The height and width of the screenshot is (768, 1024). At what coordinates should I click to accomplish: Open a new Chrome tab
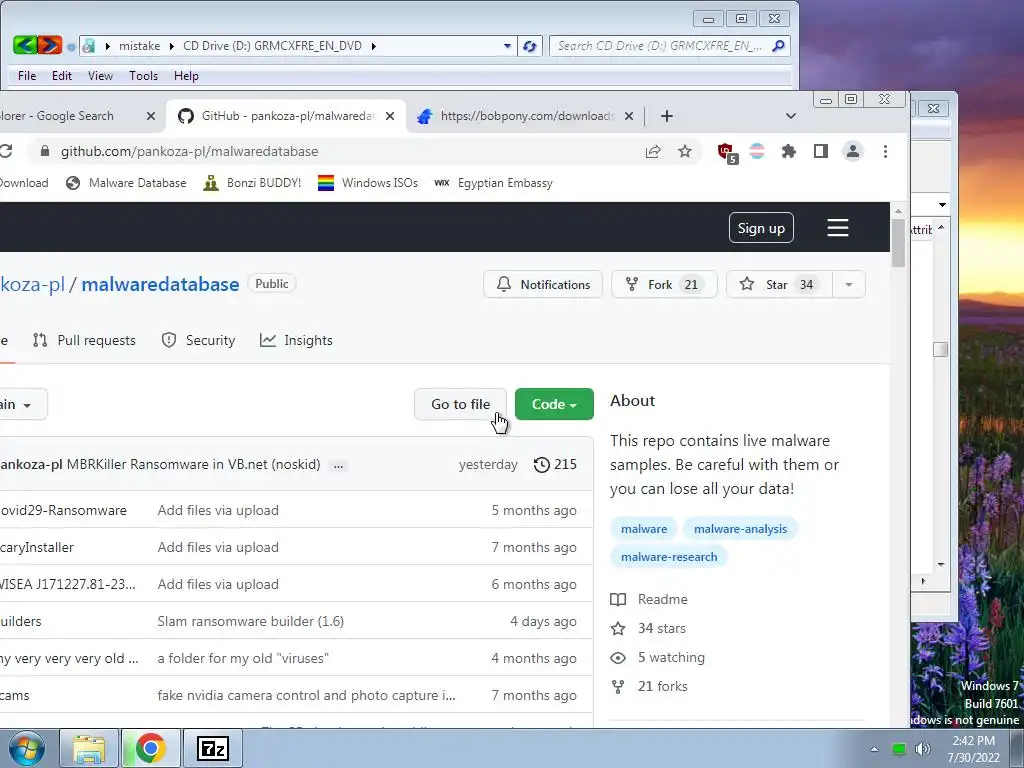tap(666, 116)
